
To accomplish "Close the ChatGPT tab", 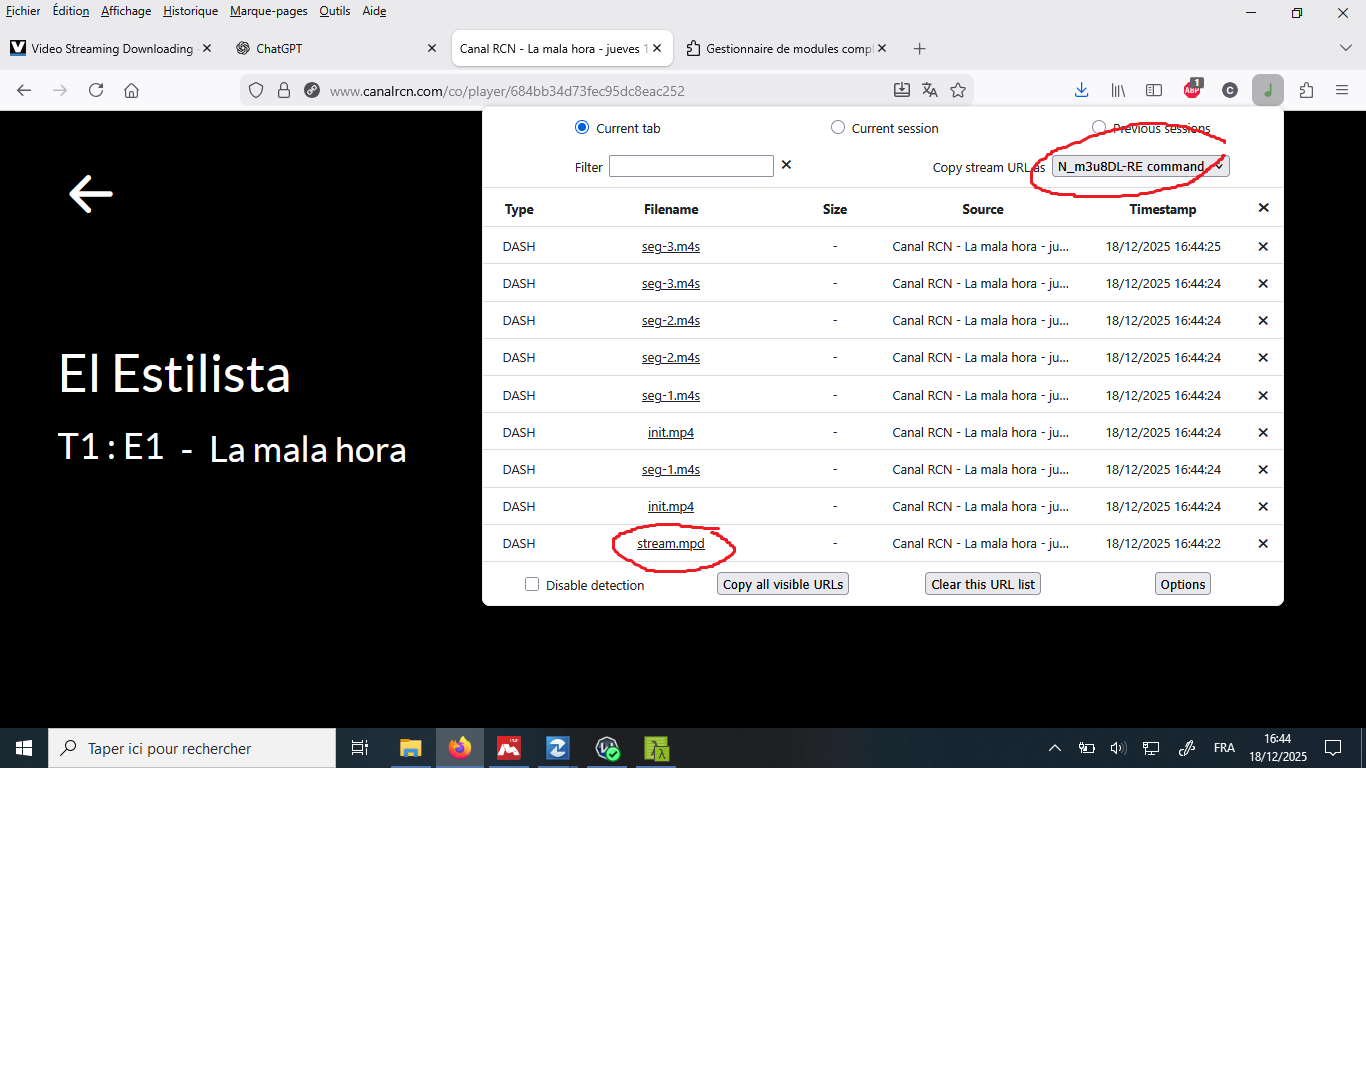I will coord(432,48).
